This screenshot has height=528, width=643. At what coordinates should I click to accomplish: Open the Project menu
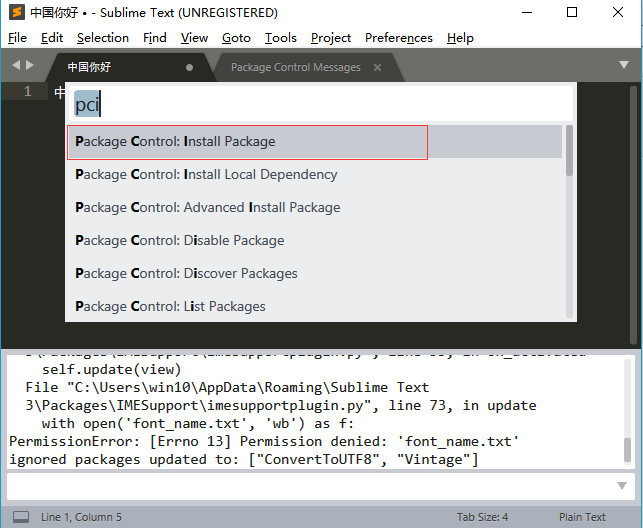tap(331, 38)
